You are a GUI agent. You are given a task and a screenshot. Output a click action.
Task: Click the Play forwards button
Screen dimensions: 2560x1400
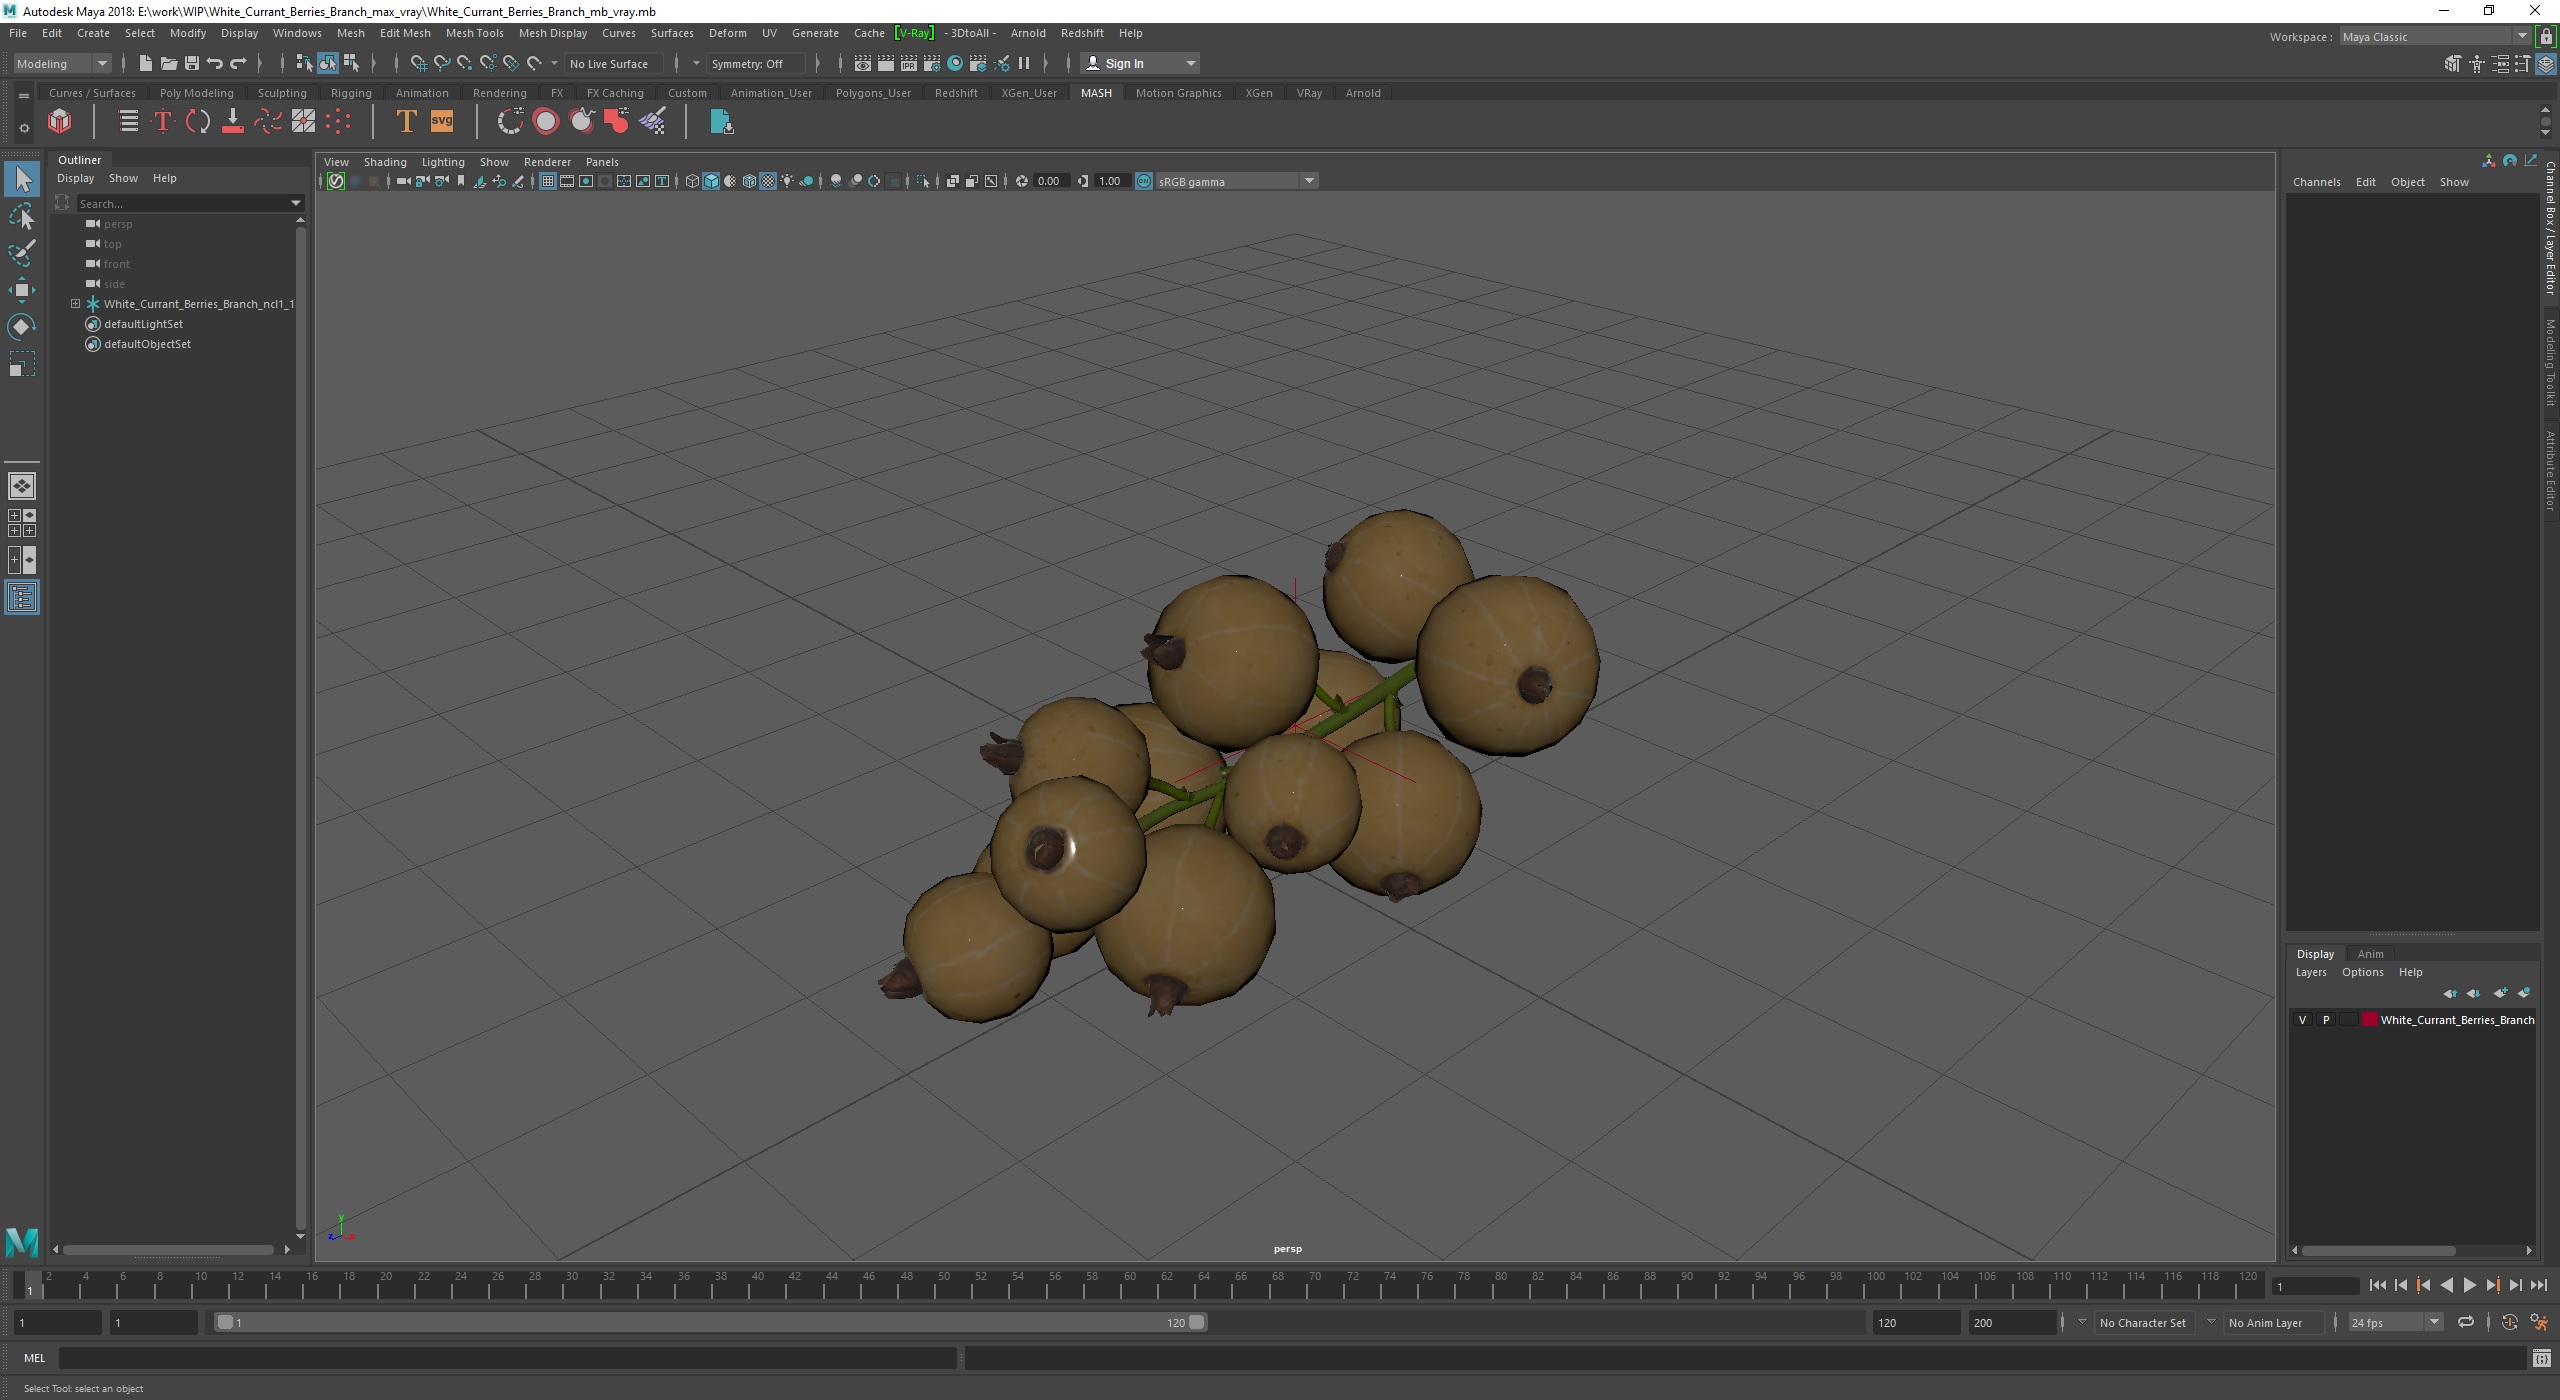click(2469, 1286)
